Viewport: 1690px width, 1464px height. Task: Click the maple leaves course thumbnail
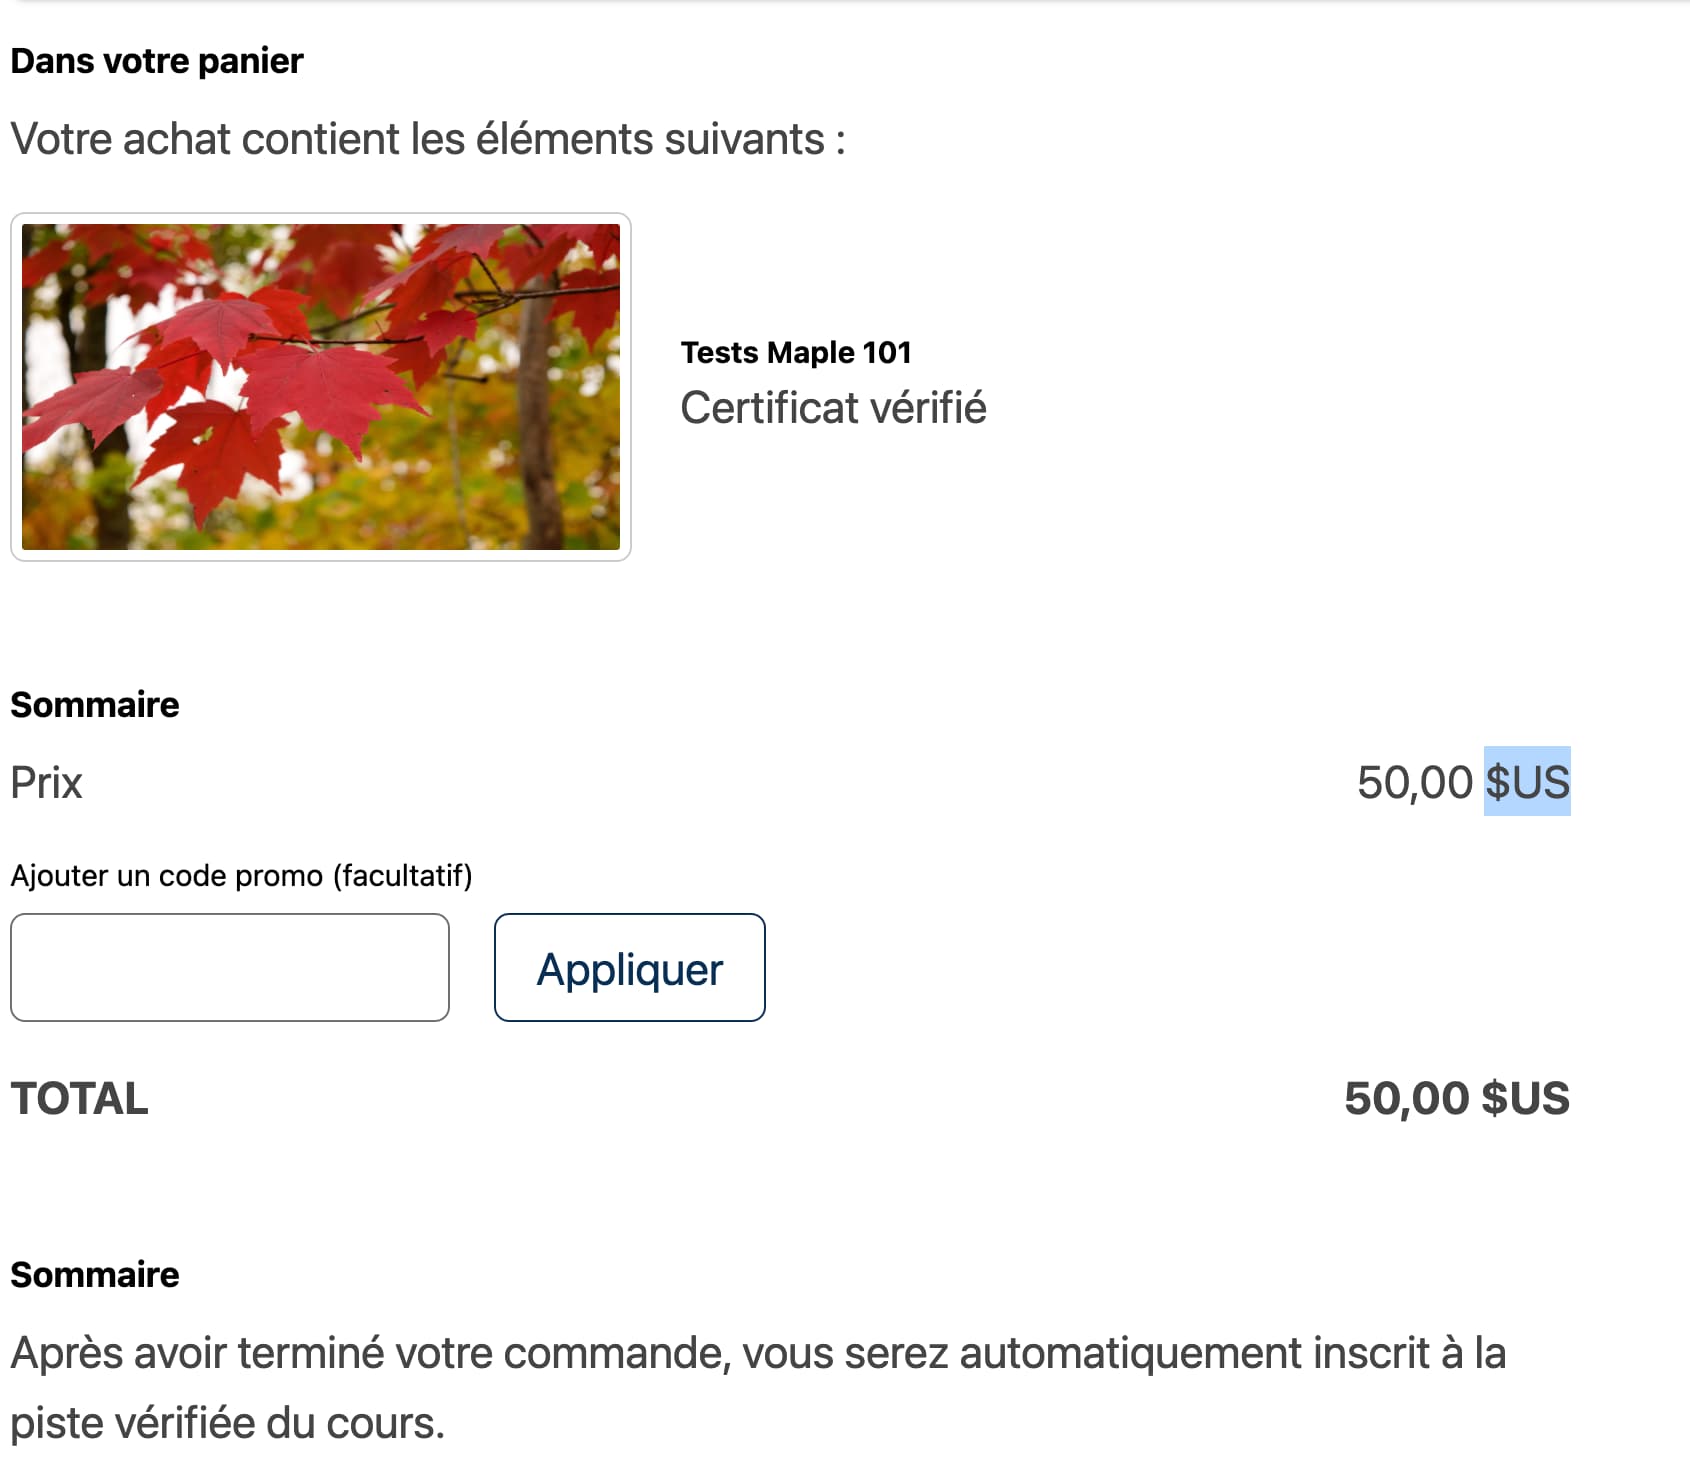[321, 386]
